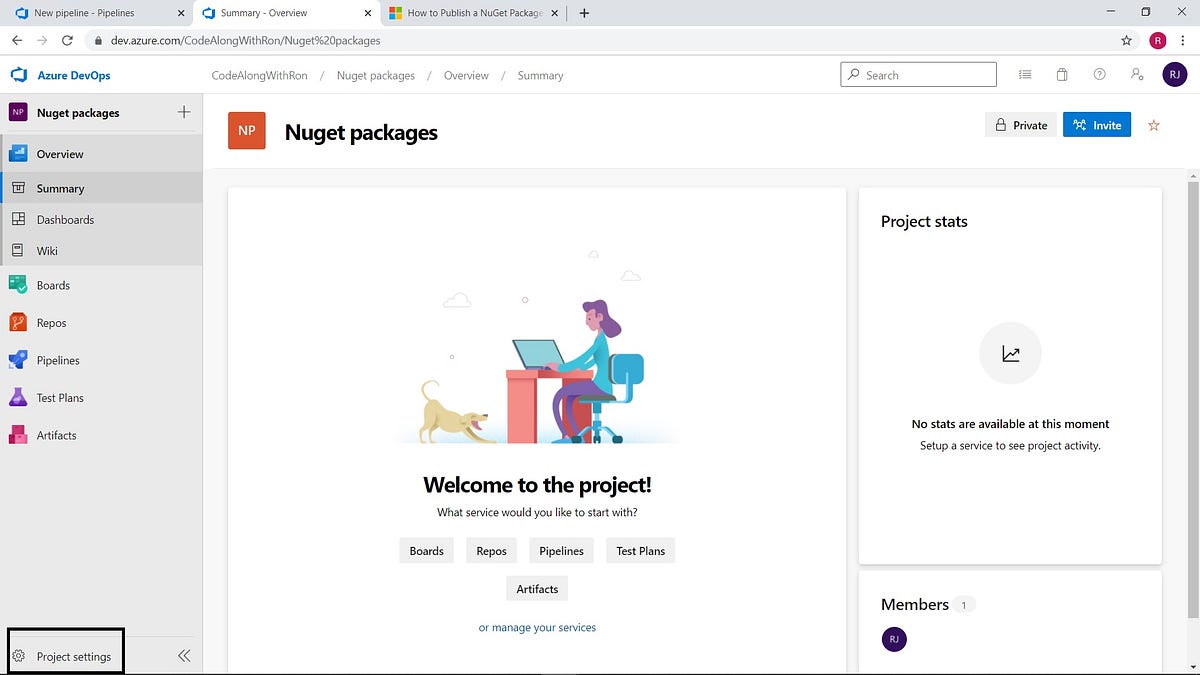Click the Boards service button
The width and height of the screenshot is (1200, 675).
[426, 551]
